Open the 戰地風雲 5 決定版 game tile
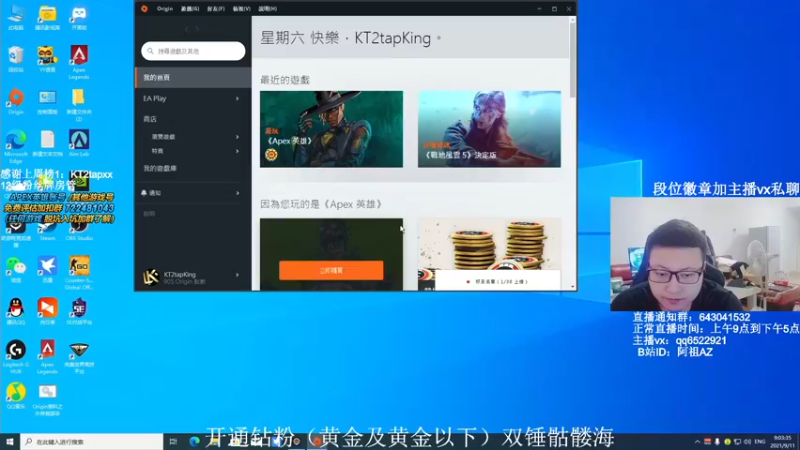 (489, 129)
